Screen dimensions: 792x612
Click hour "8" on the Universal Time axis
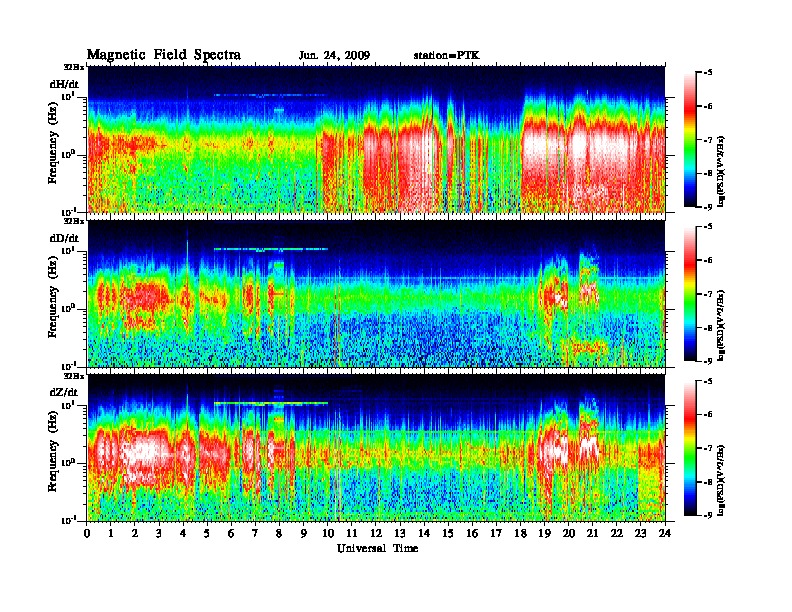[x=279, y=533]
